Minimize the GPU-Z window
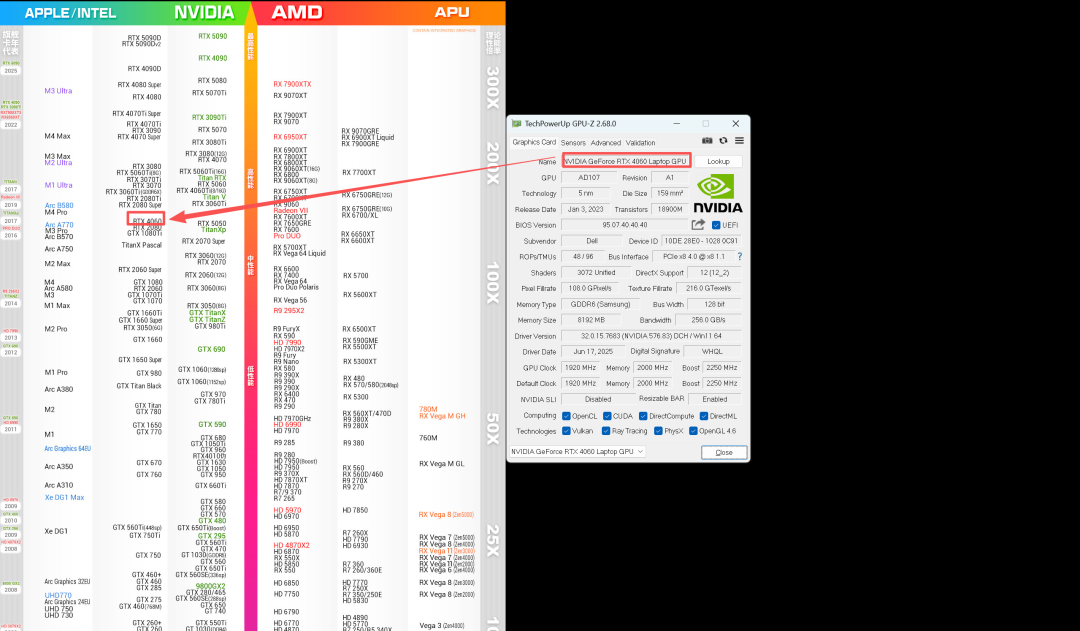This screenshot has height=631, width=1080. pyautogui.click(x=676, y=124)
